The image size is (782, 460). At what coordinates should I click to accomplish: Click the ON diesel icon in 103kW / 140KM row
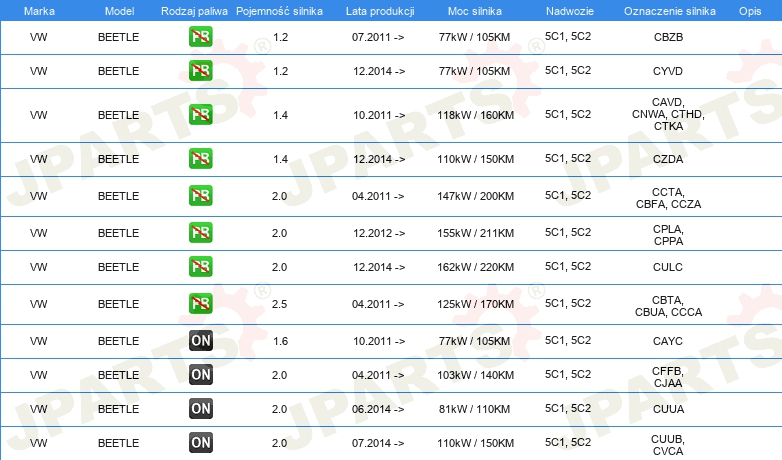(x=200, y=374)
